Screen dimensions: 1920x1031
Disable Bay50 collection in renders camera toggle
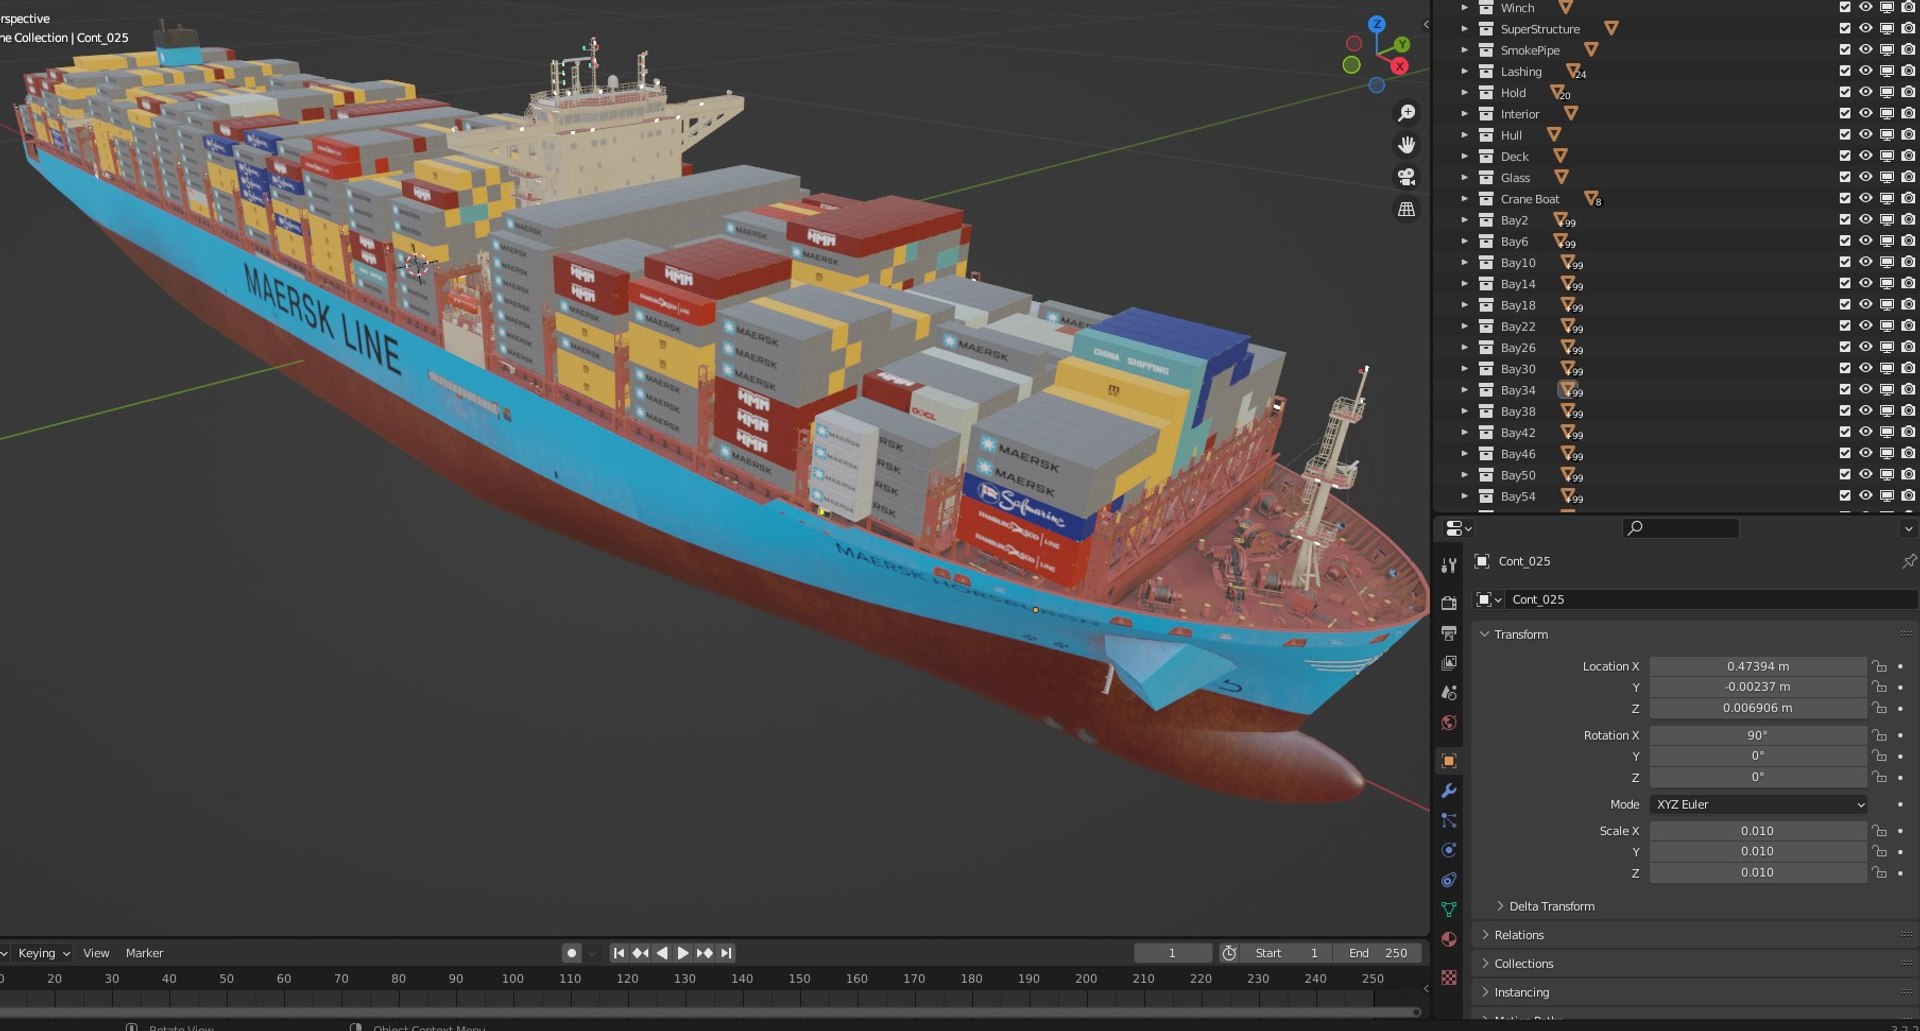click(1908, 475)
